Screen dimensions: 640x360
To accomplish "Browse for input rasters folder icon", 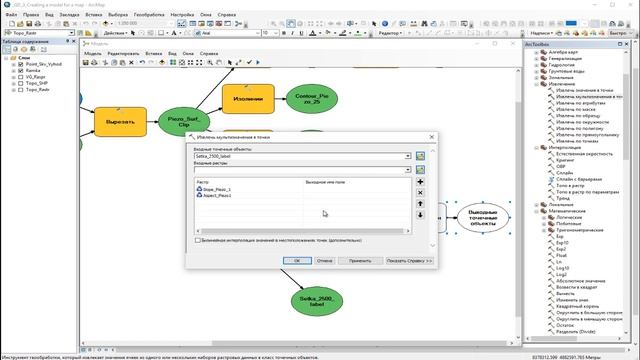I will pos(420,169).
